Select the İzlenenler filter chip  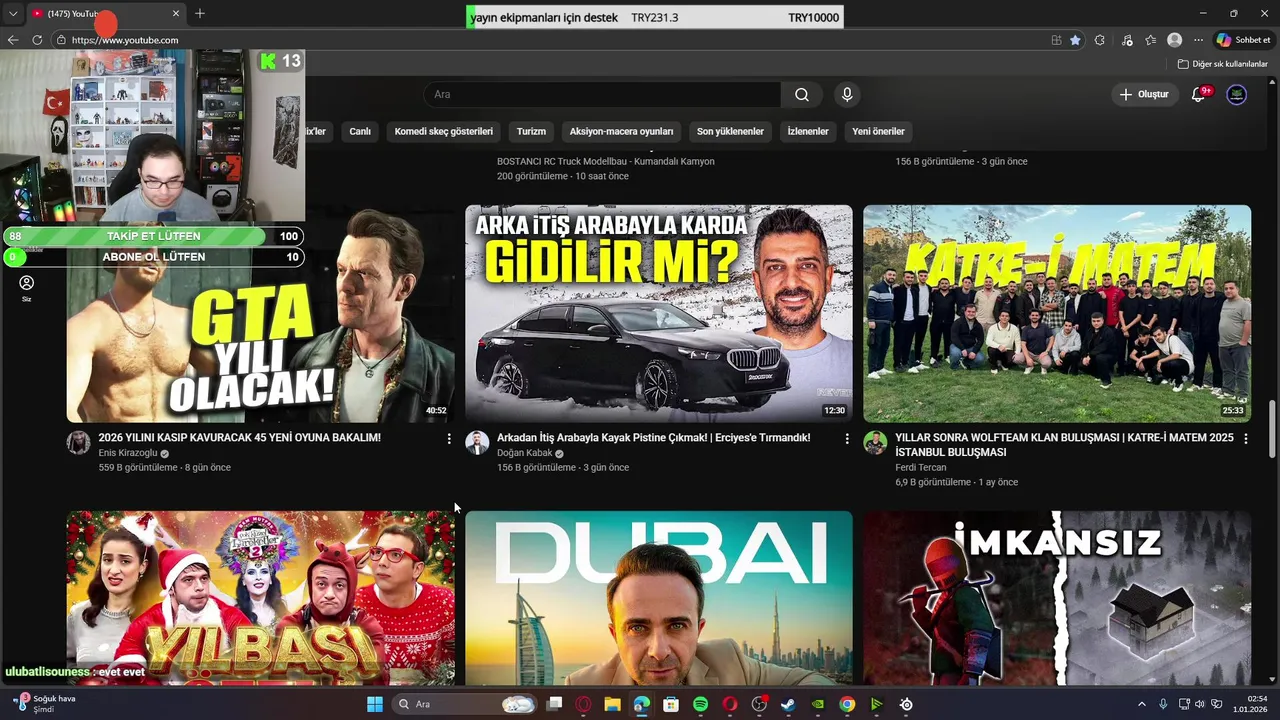(808, 131)
